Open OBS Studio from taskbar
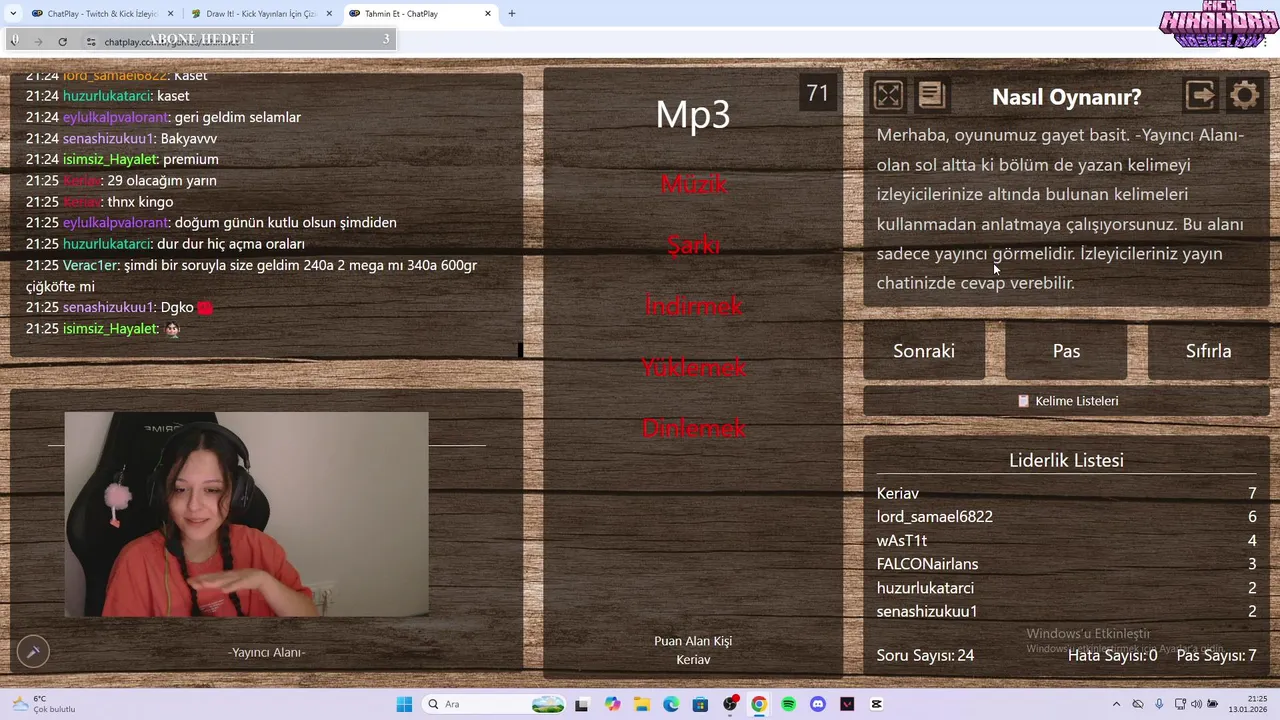This screenshot has width=1280, height=720. (730, 704)
